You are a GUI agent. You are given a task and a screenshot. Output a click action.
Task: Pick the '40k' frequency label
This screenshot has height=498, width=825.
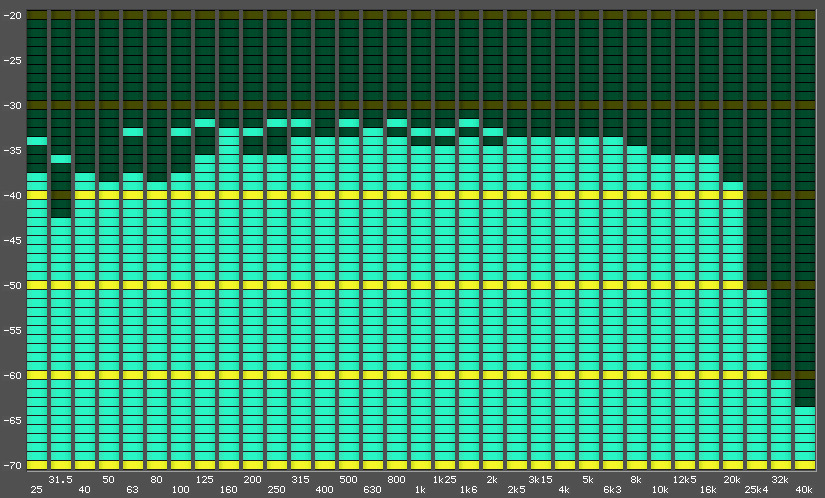(804, 490)
